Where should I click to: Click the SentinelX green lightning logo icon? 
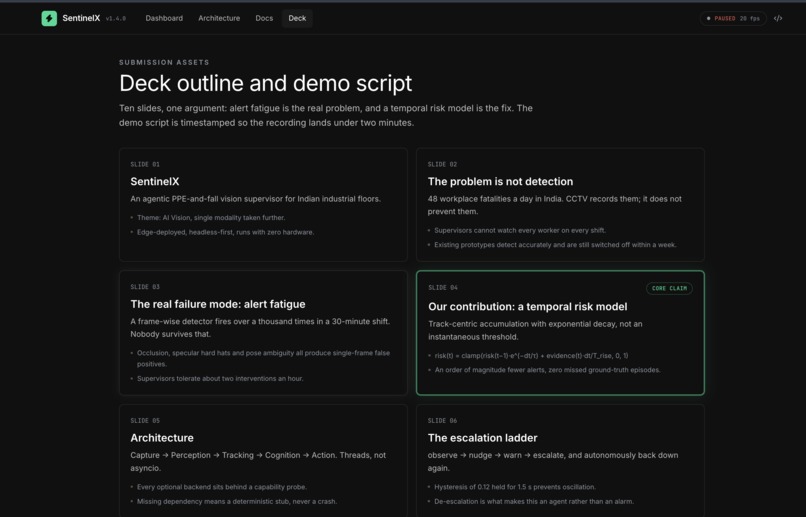tap(49, 19)
